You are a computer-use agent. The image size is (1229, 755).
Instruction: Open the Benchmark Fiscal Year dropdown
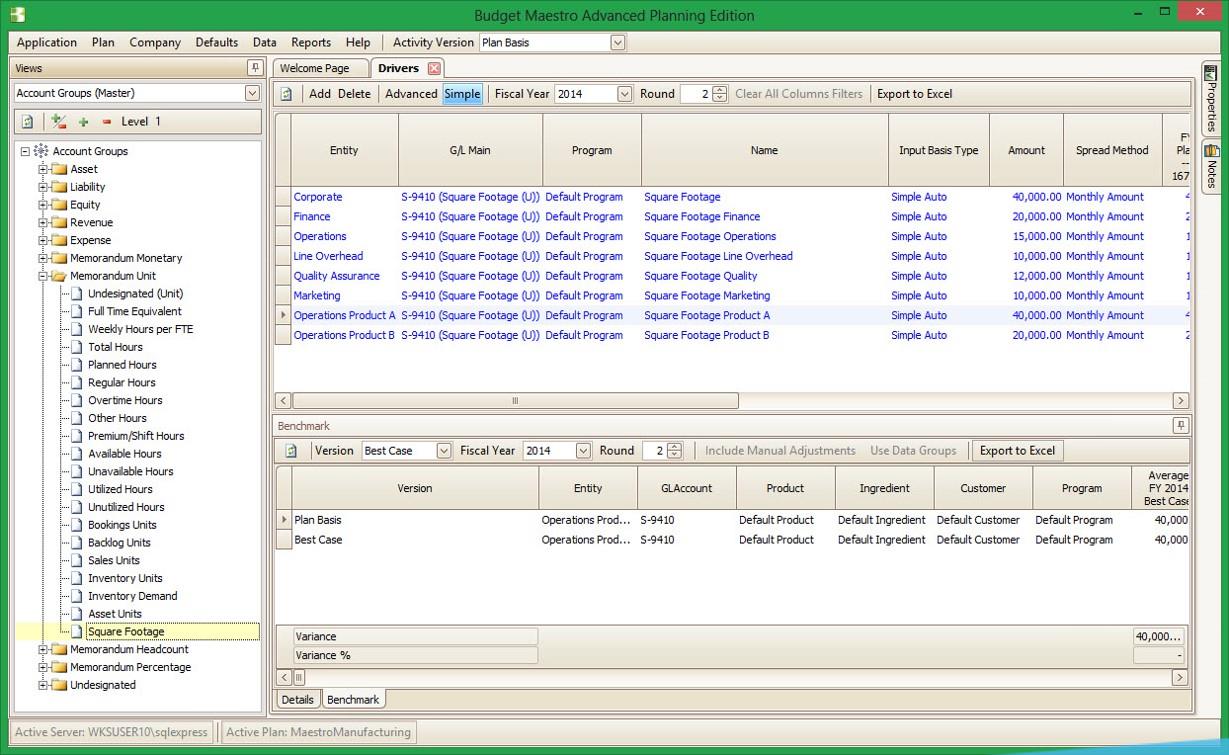[583, 451]
